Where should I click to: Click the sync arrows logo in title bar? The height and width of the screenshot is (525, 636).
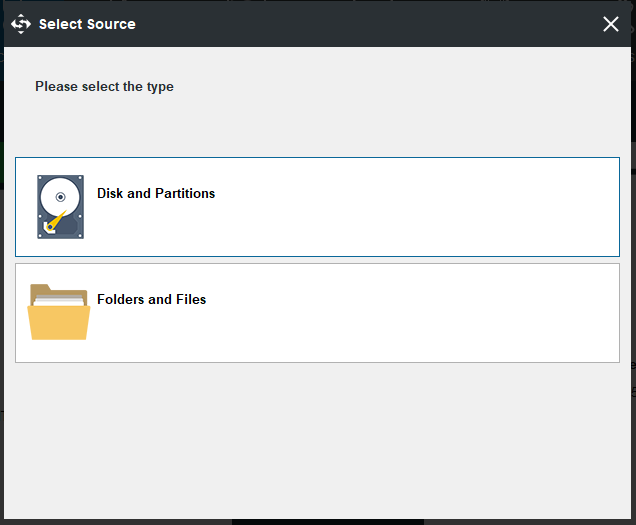(21, 24)
